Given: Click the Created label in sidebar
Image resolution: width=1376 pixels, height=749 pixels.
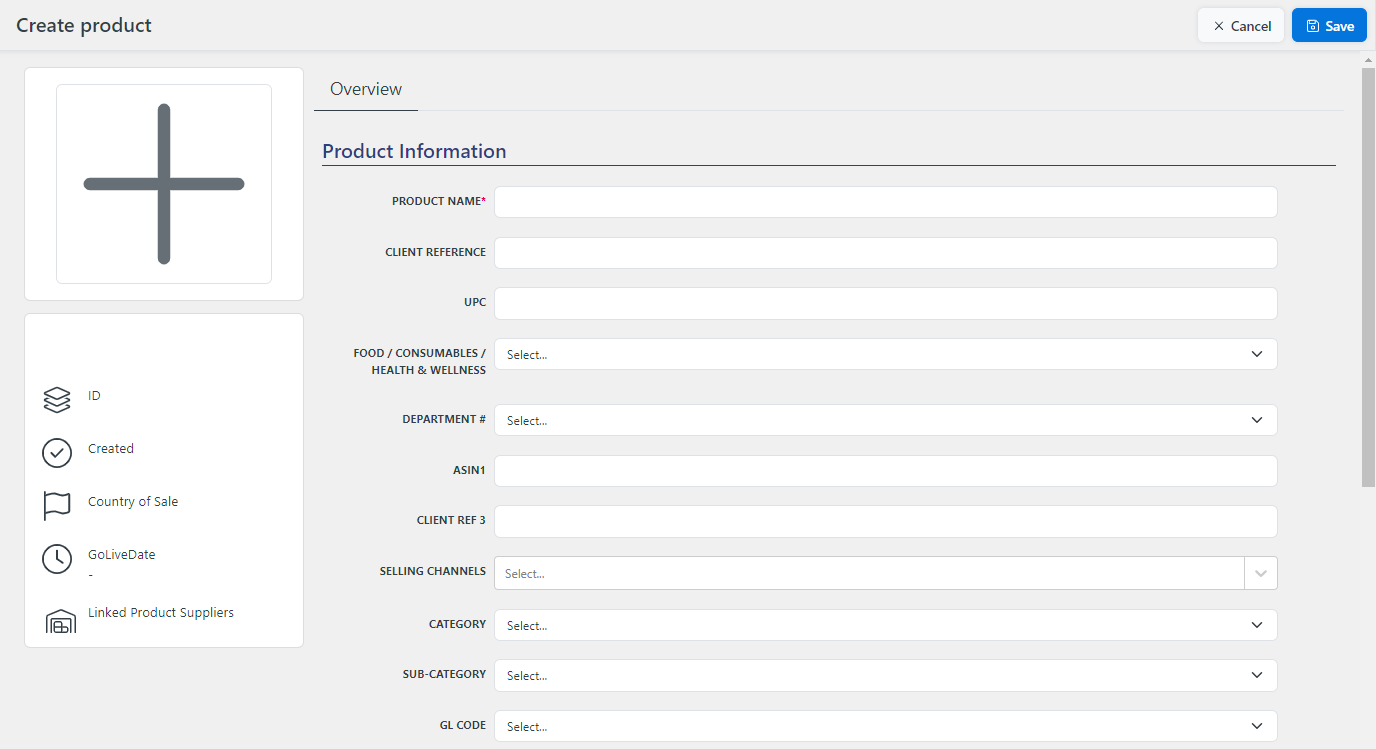Looking at the screenshot, I should [111, 448].
